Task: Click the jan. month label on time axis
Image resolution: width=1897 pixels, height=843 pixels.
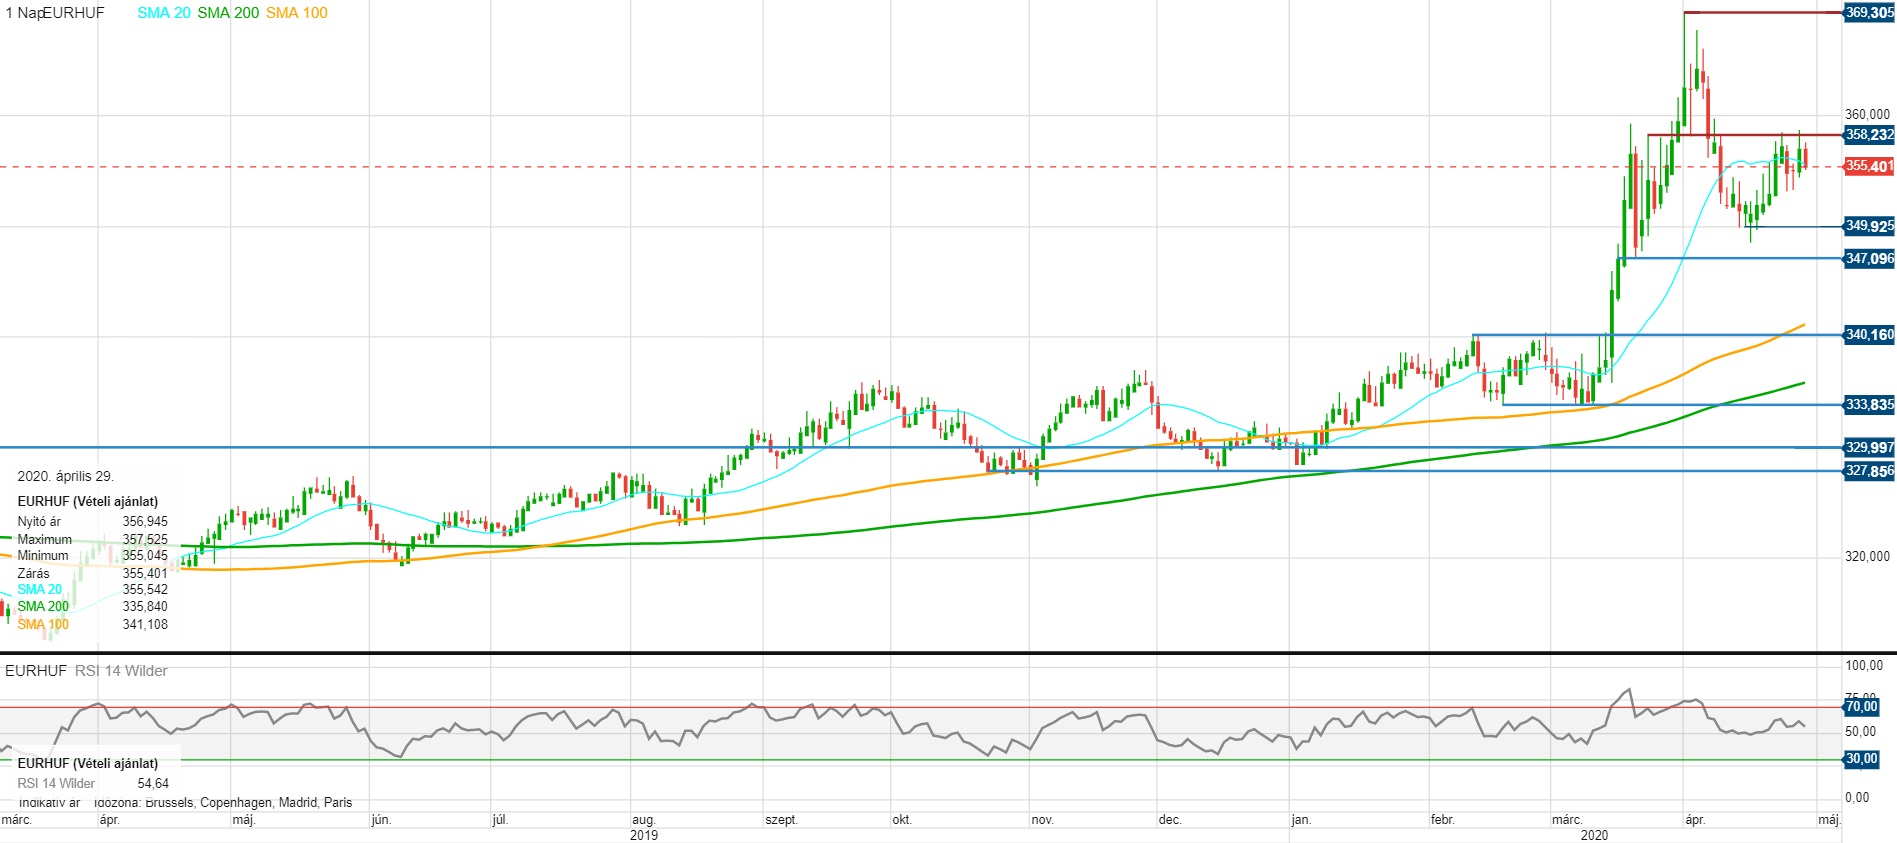Action: click(1300, 820)
